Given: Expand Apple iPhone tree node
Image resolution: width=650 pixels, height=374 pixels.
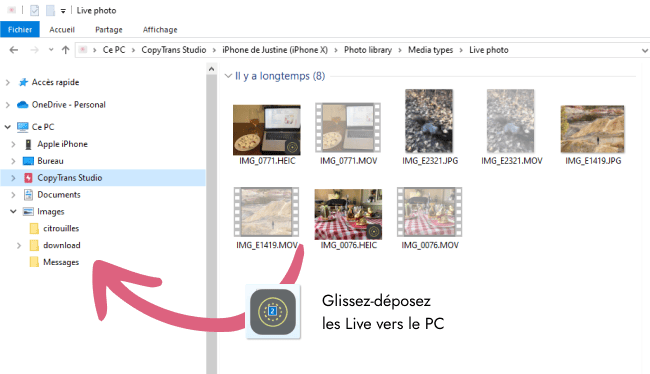Looking at the screenshot, I should click(13, 144).
